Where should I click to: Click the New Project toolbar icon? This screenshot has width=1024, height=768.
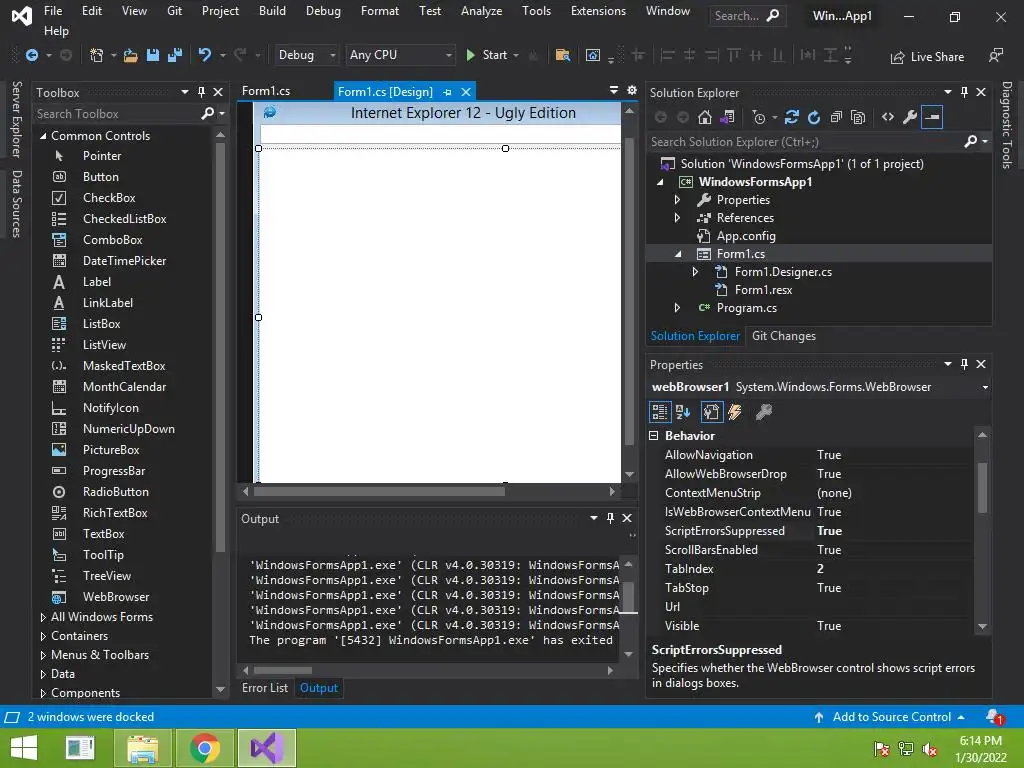coord(97,56)
